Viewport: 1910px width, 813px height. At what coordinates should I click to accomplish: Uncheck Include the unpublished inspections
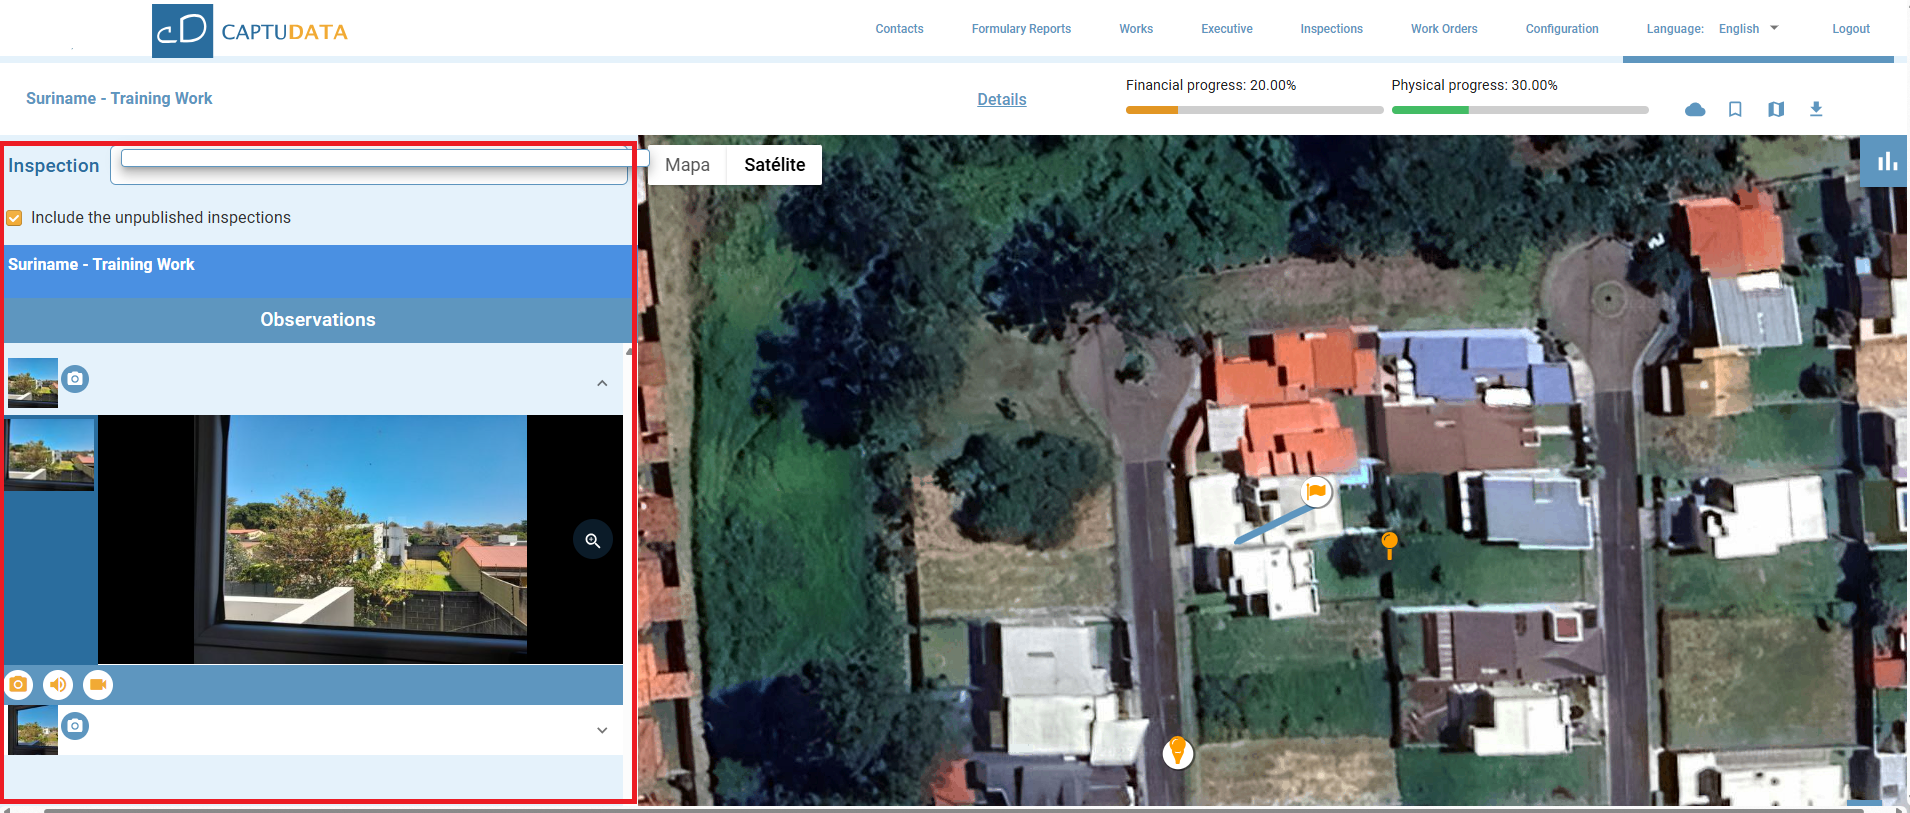(15, 218)
